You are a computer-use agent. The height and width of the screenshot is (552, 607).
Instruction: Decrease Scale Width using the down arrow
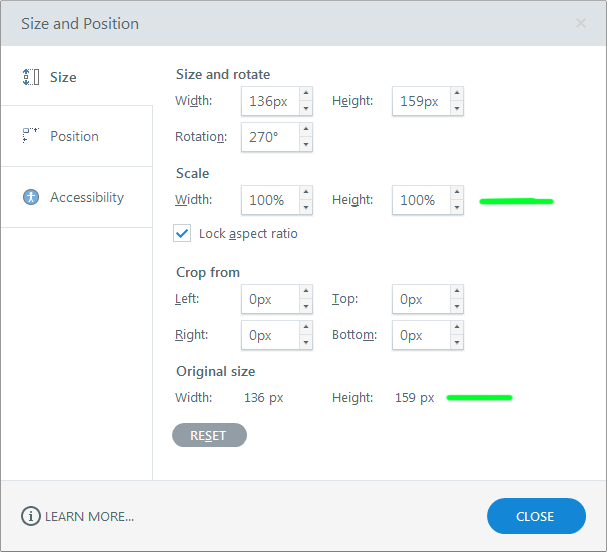click(x=306, y=207)
